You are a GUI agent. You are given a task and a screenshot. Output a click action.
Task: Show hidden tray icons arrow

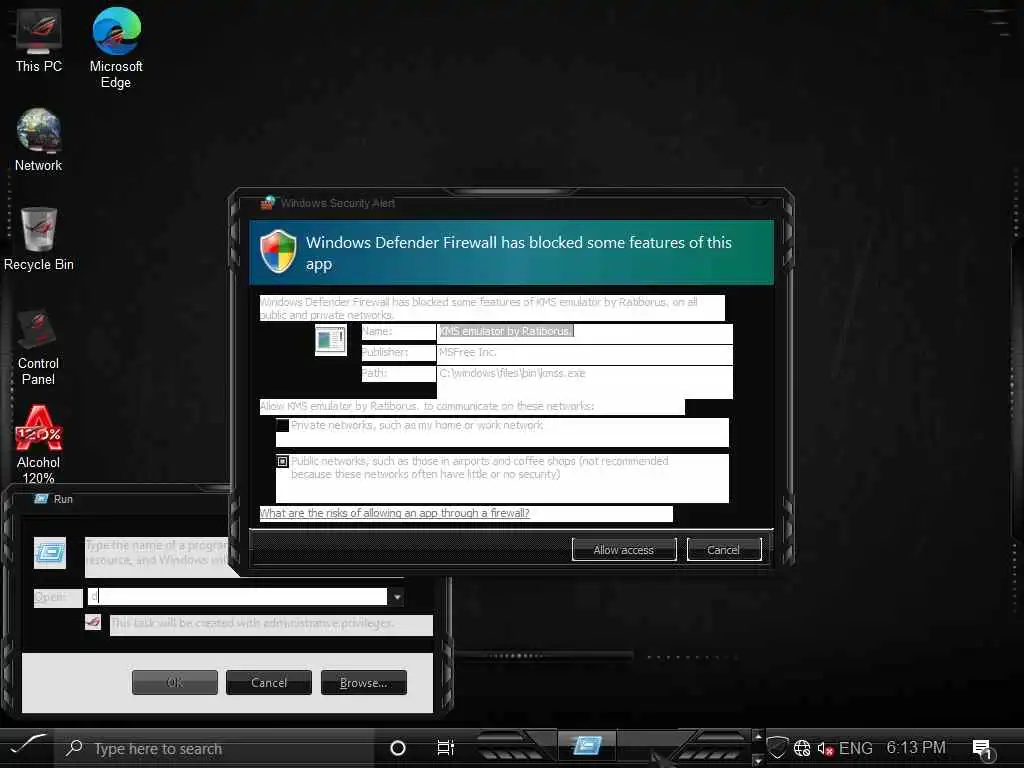point(758,736)
